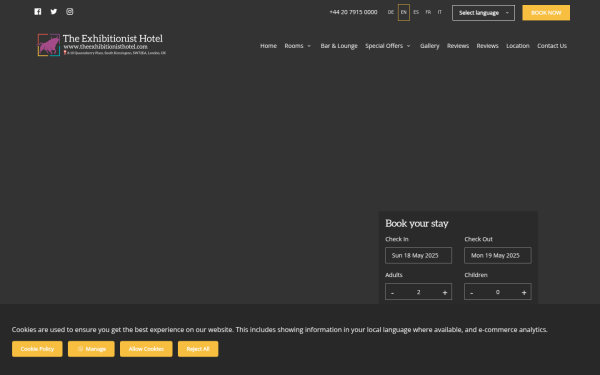Click the Children value 0
This screenshot has width=600, height=375.
pos(497,292)
